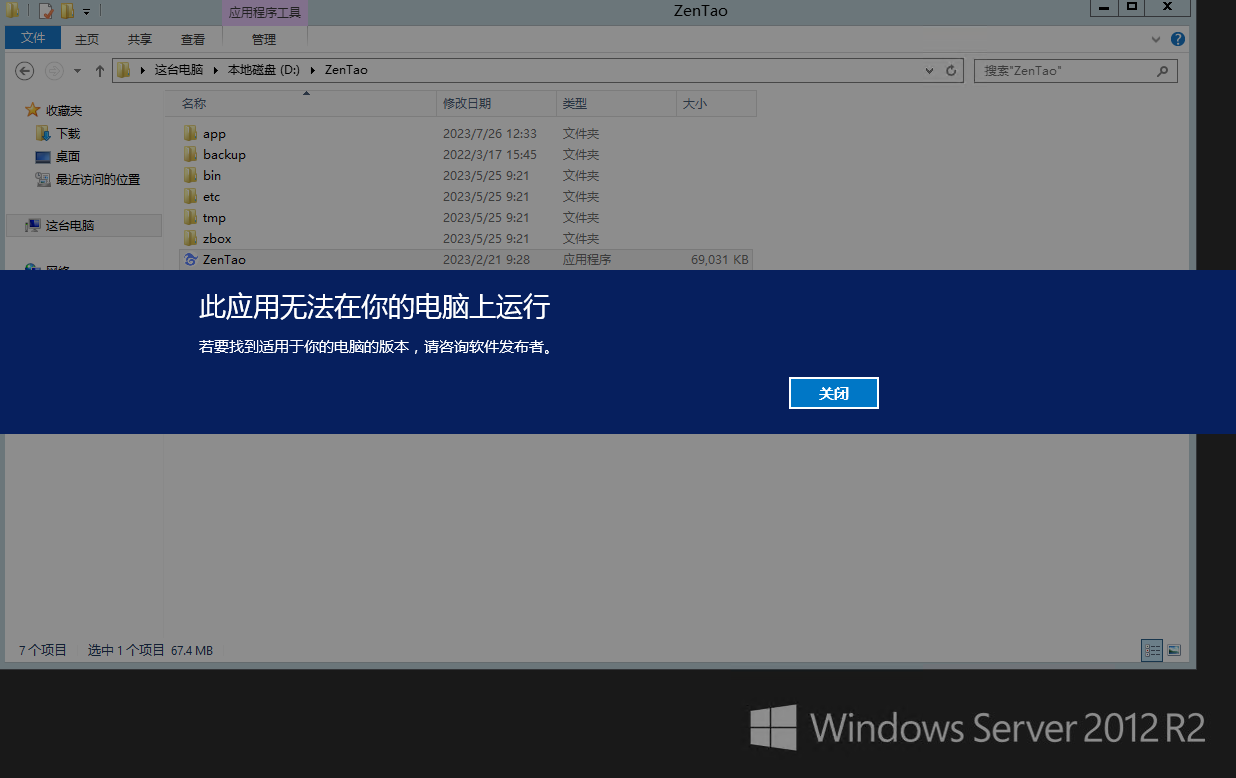
Task: Click 本地磁盘 (D:) in the address breadcrumb
Action: click(264, 70)
